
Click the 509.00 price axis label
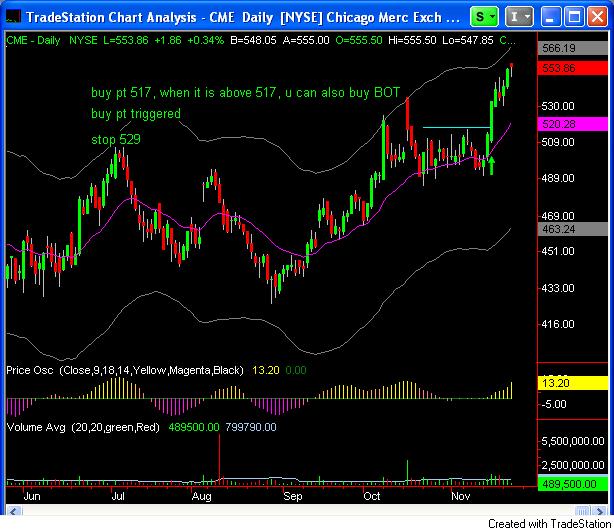(558, 142)
